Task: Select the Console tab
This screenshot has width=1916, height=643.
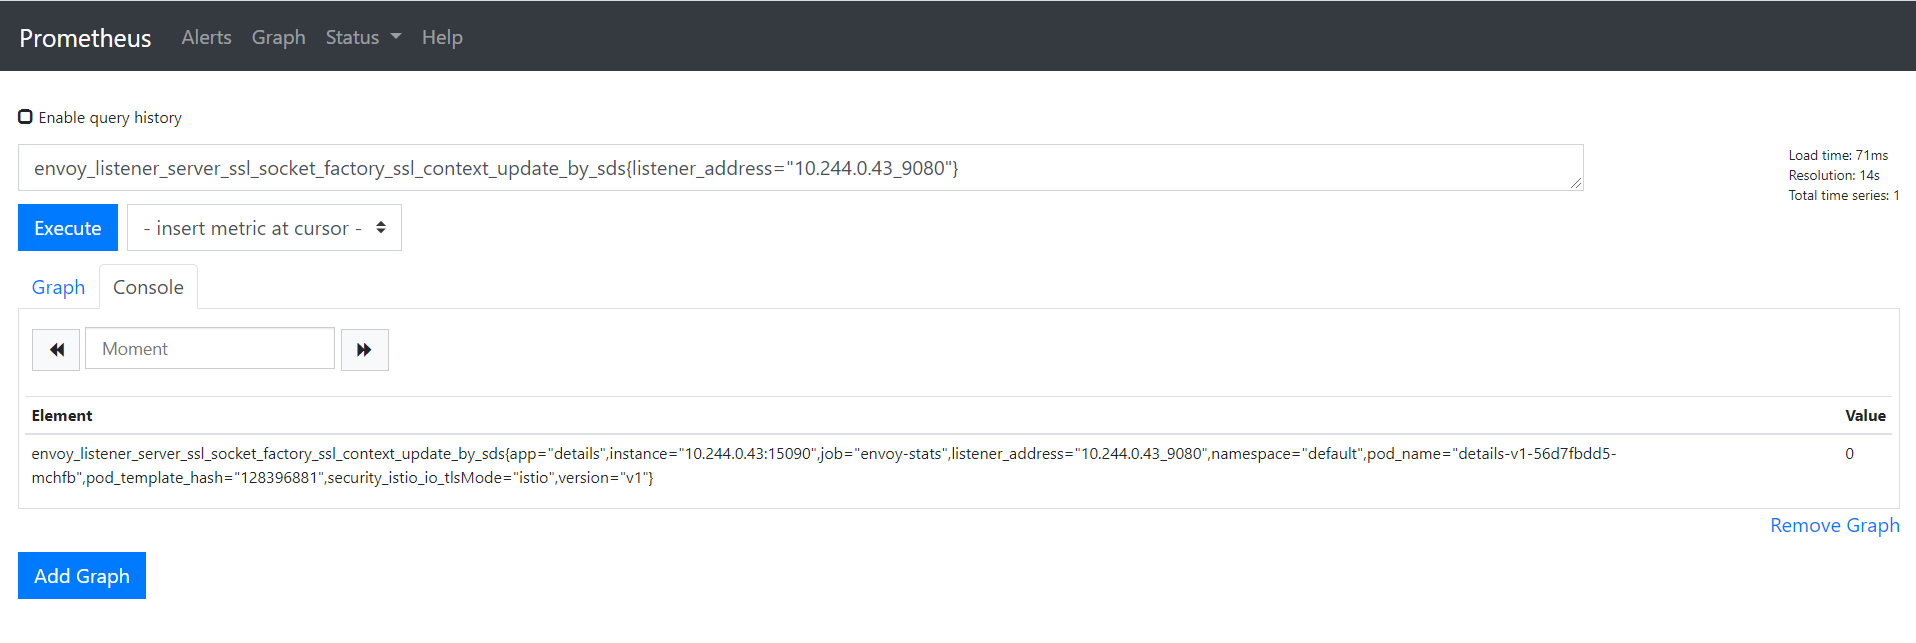Action: (x=148, y=287)
